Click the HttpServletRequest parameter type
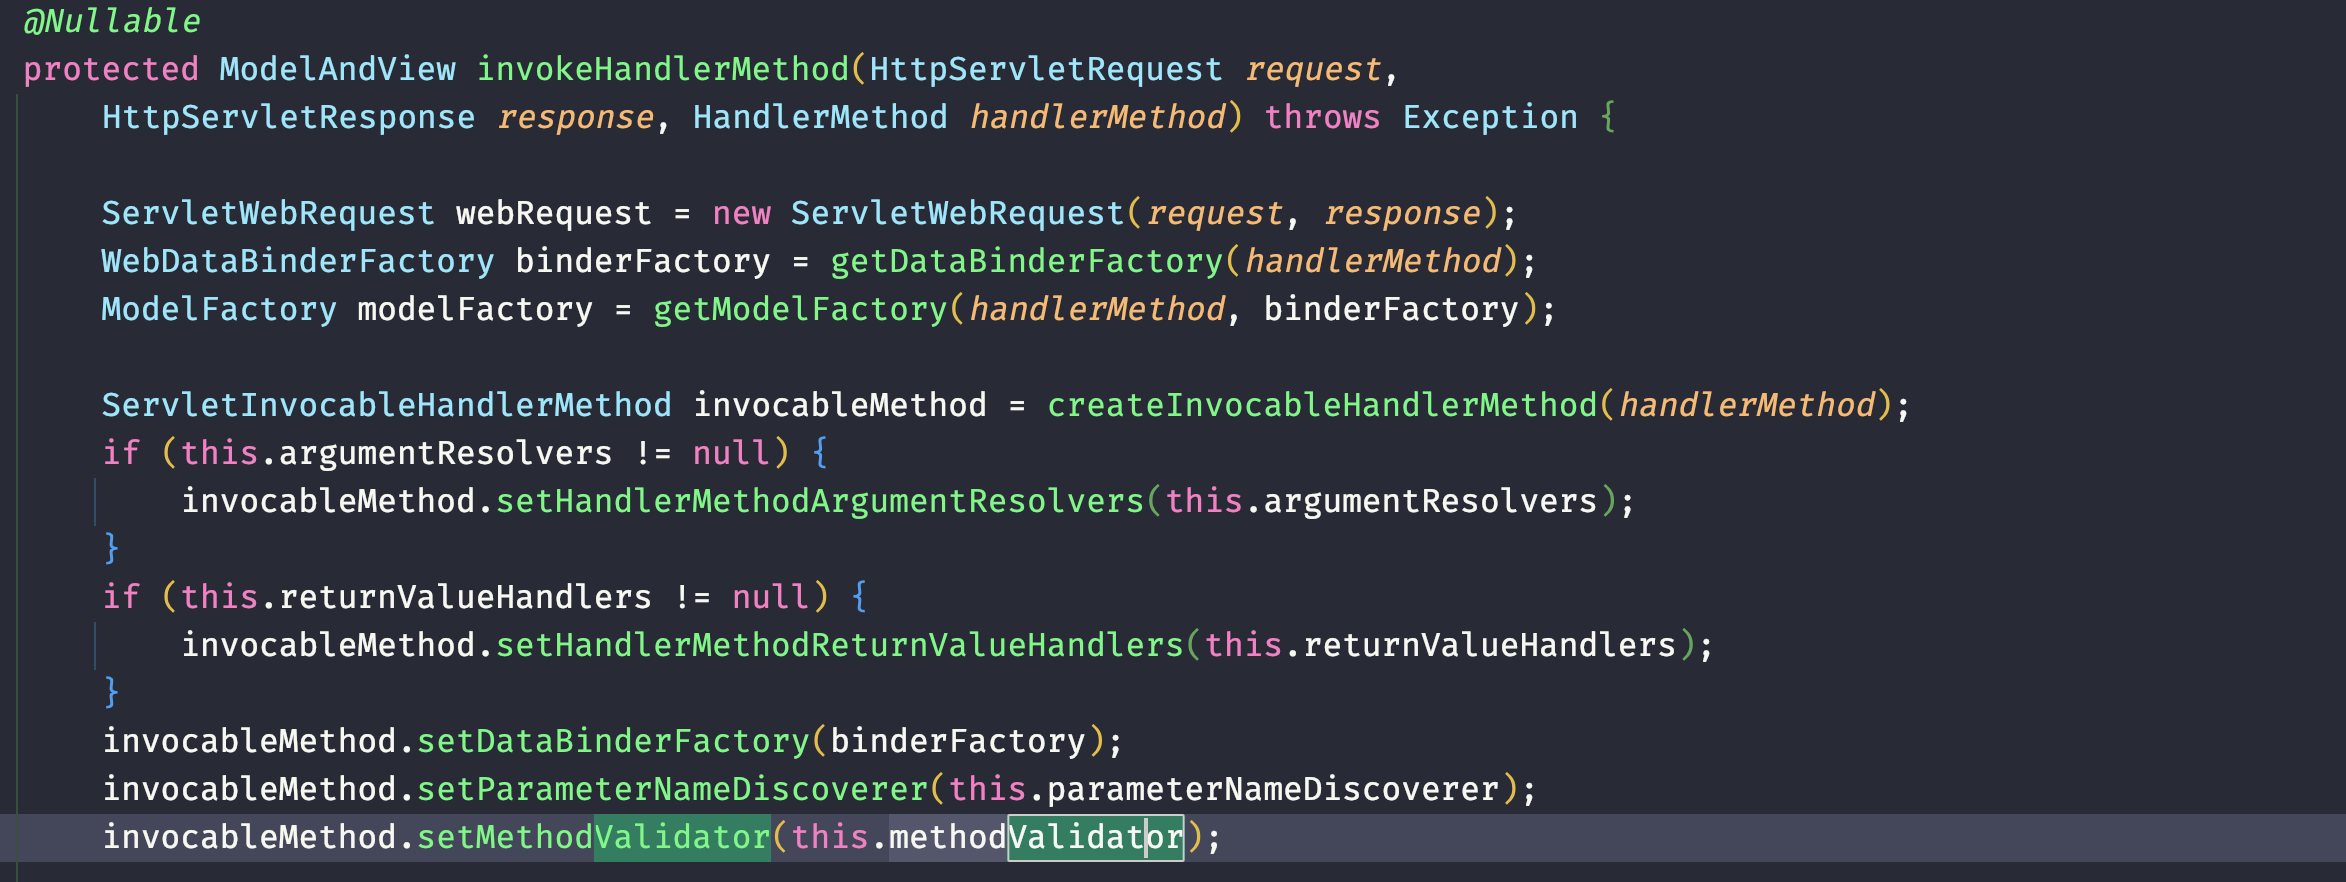Viewport: 2346px width, 882px height. click(x=1045, y=69)
